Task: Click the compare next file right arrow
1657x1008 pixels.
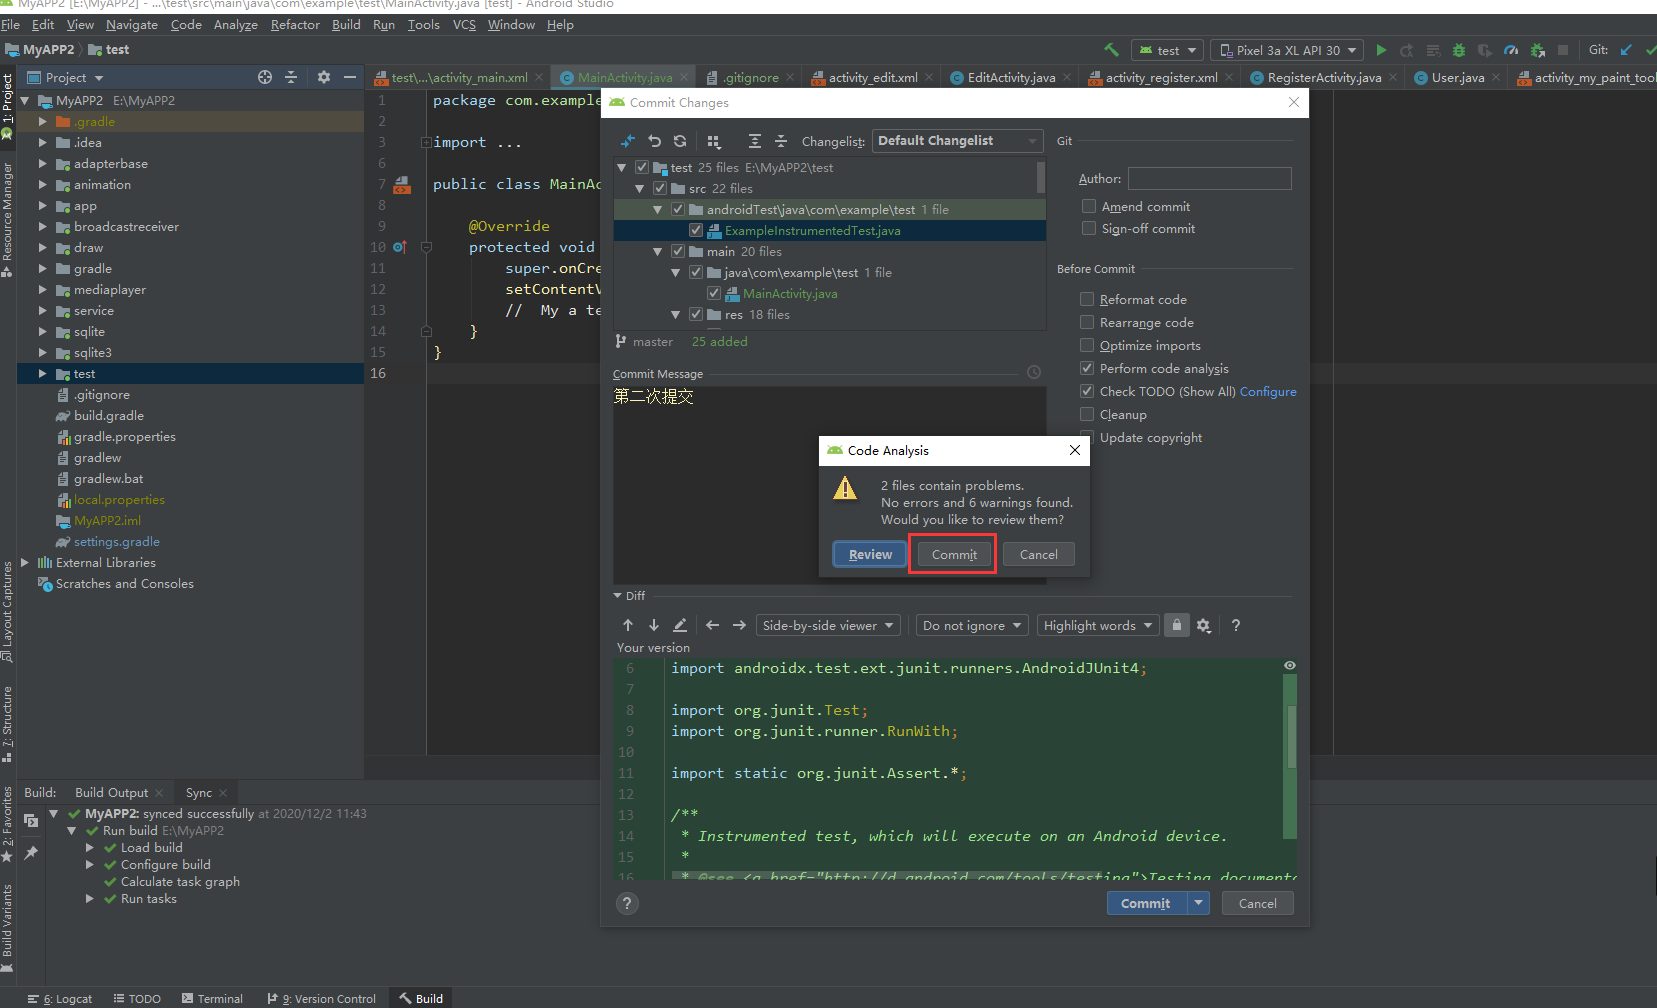Action: (739, 625)
